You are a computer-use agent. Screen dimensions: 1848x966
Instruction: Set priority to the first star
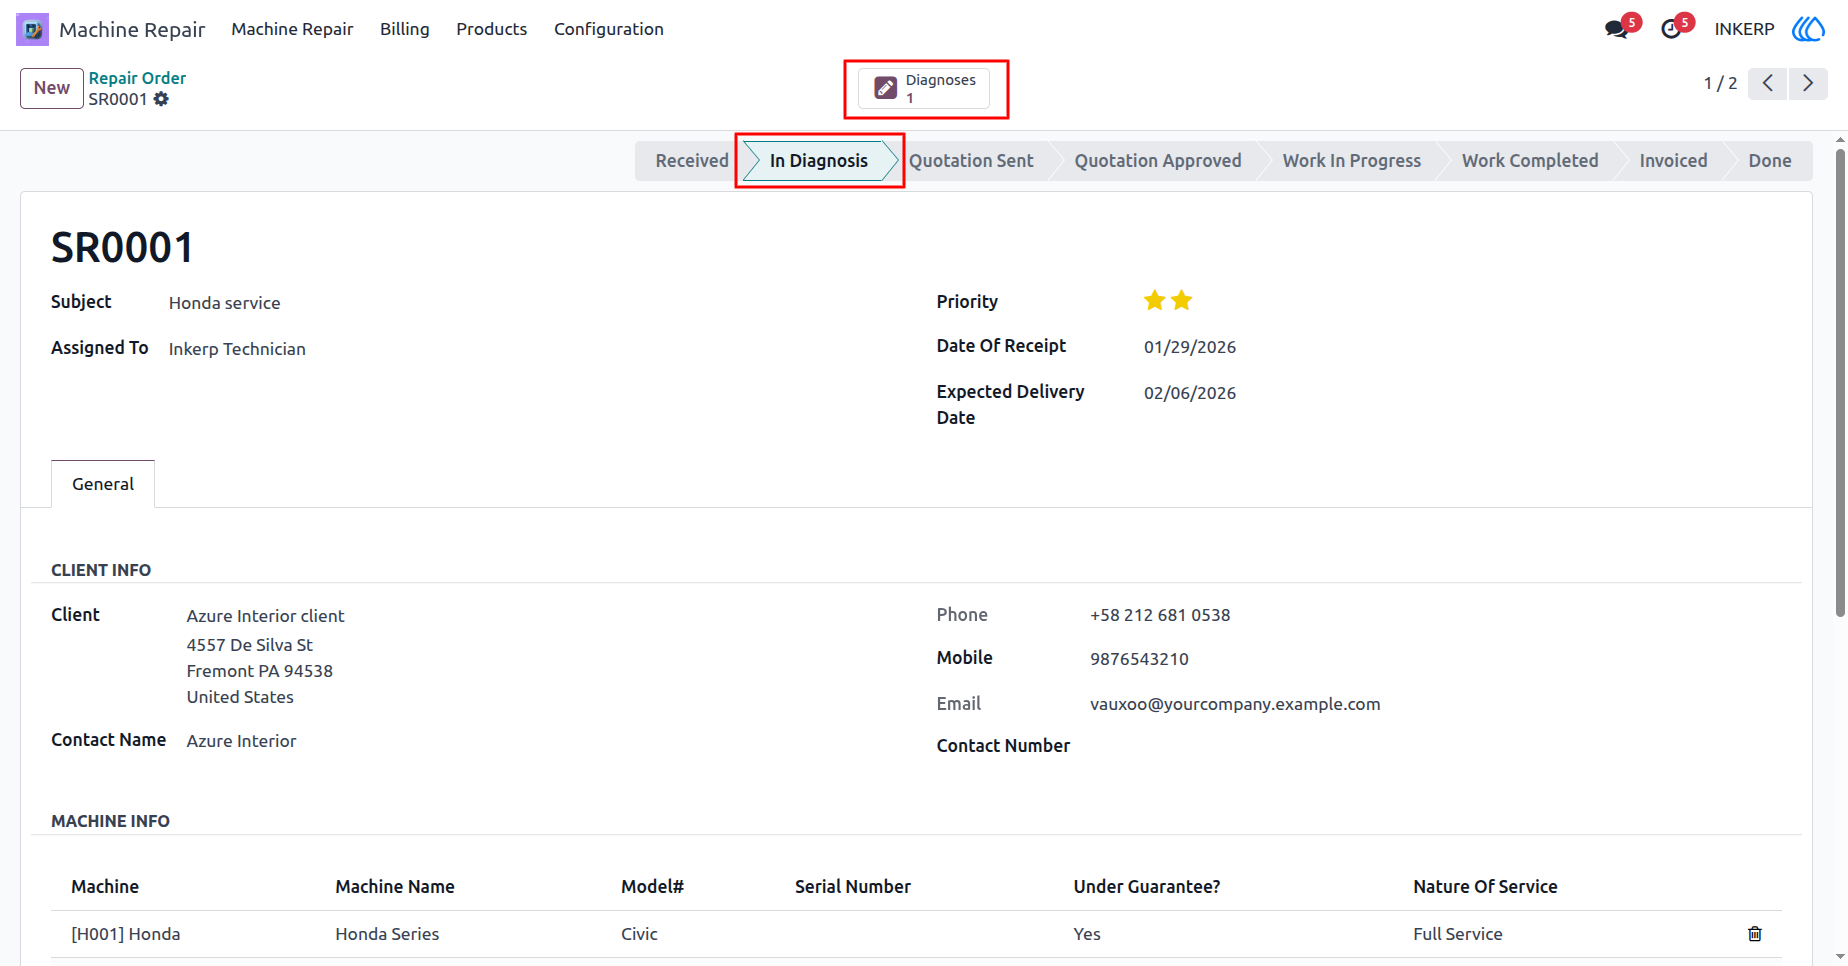pyautogui.click(x=1155, y=300)
